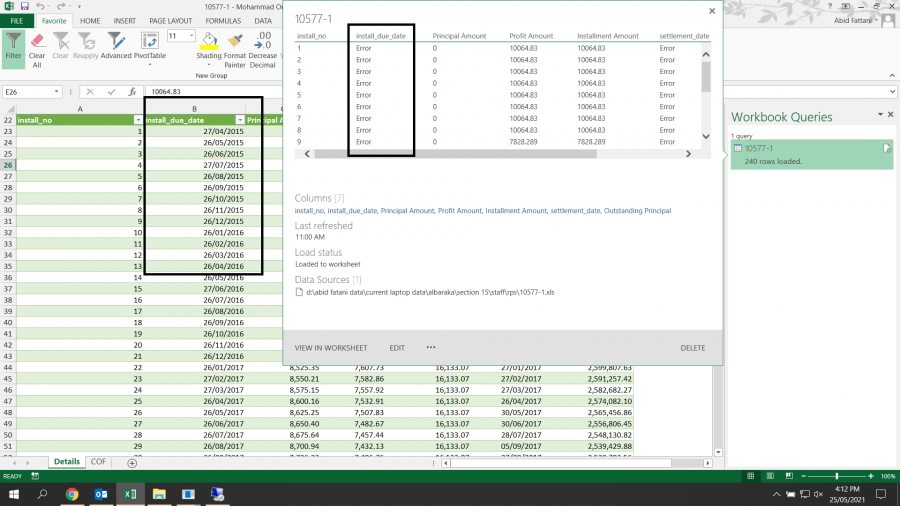Switch to Page Layout view in the status bar
Viewport: 900px width, 506px height.
(x=770, y=476)
